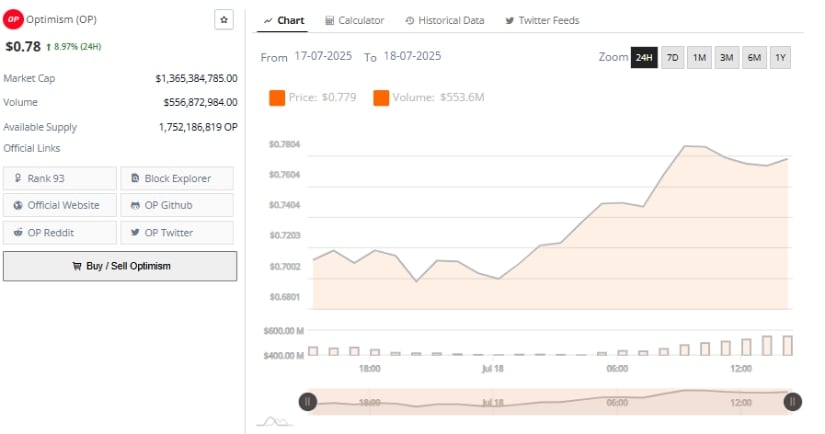Star Optimism as a favorite

point(224,20)
